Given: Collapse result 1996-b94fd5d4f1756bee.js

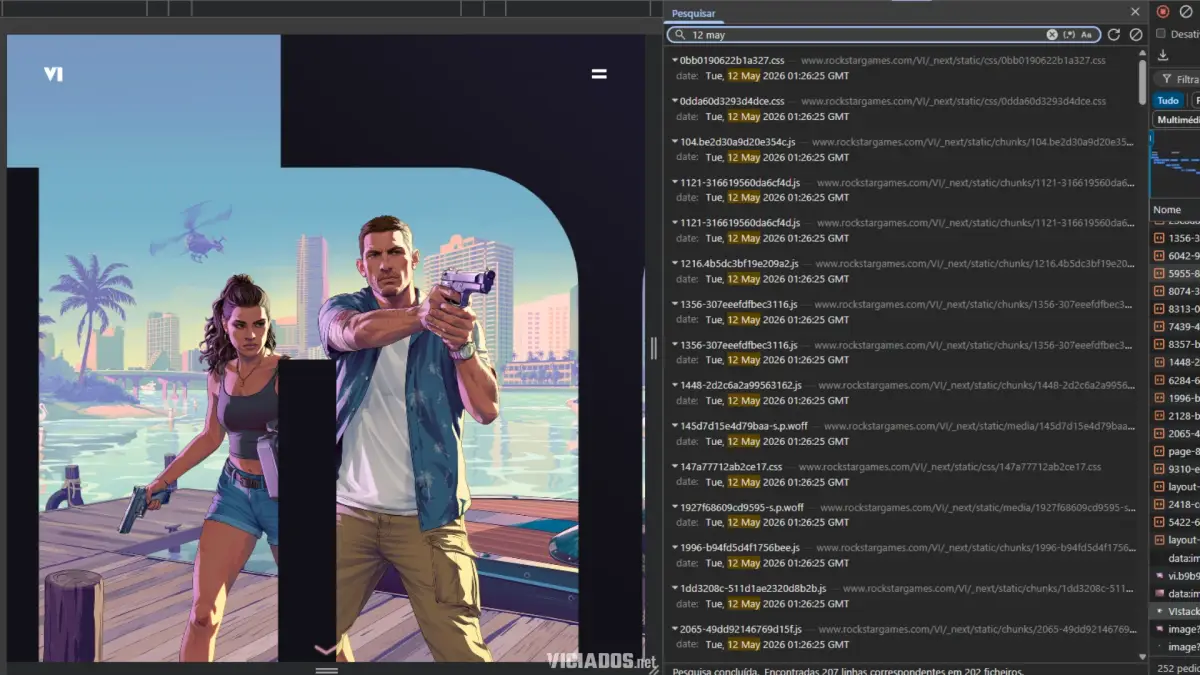Looking at the screenshot, I should 675,548.
